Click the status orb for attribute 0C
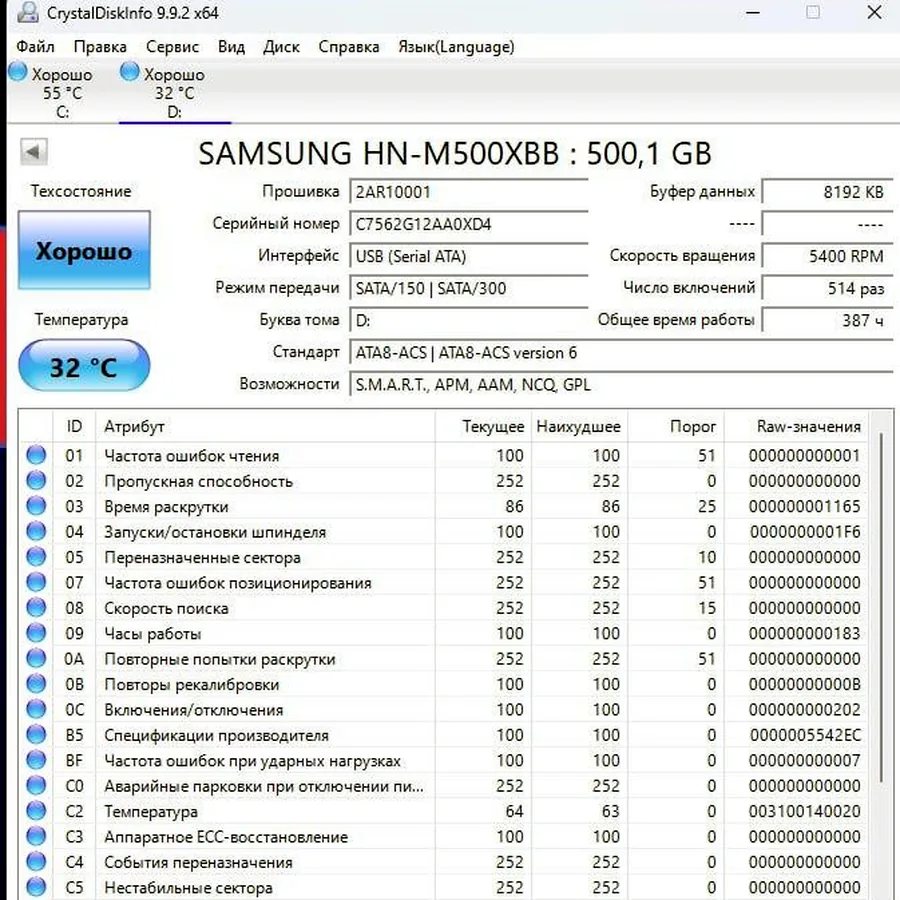Viewport: 900px width, 900px height. pos(36,709)
